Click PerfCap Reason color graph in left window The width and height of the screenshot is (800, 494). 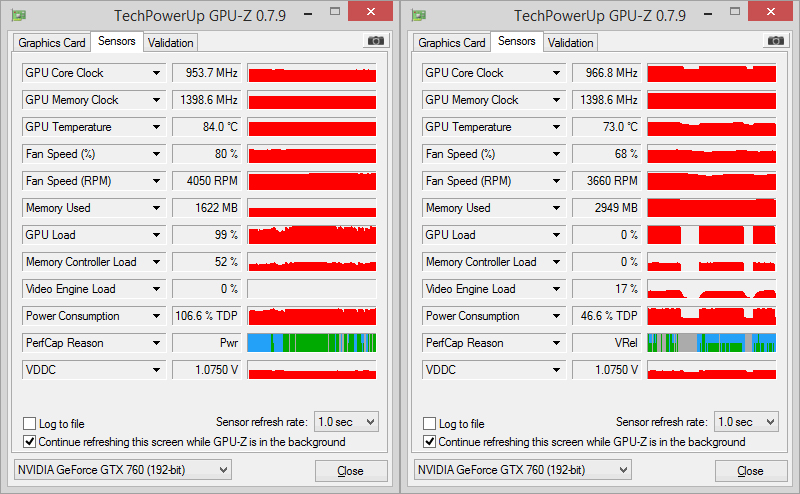click(312, 343)
